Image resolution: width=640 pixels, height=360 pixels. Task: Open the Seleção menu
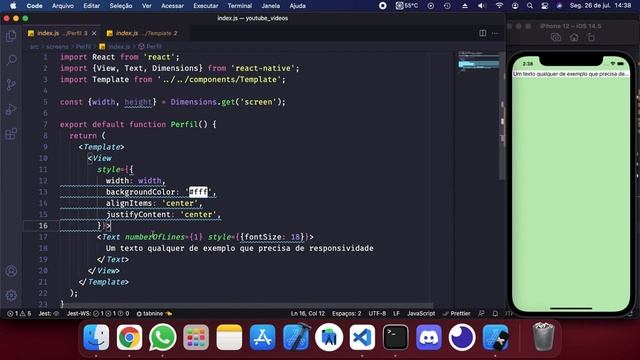[x=121, y=6]
